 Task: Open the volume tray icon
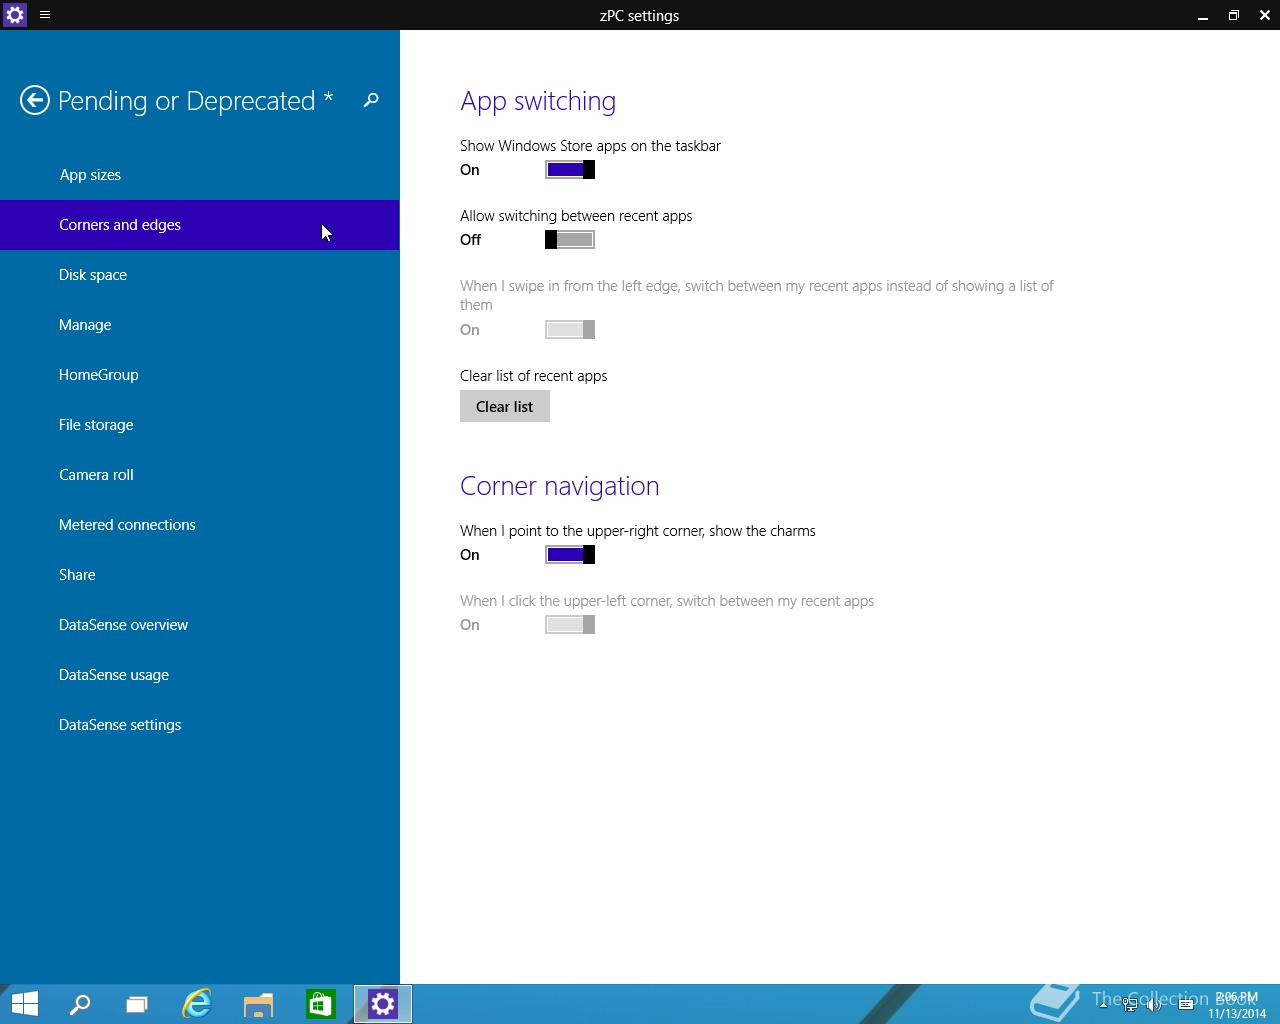tap(1154, 1004)
